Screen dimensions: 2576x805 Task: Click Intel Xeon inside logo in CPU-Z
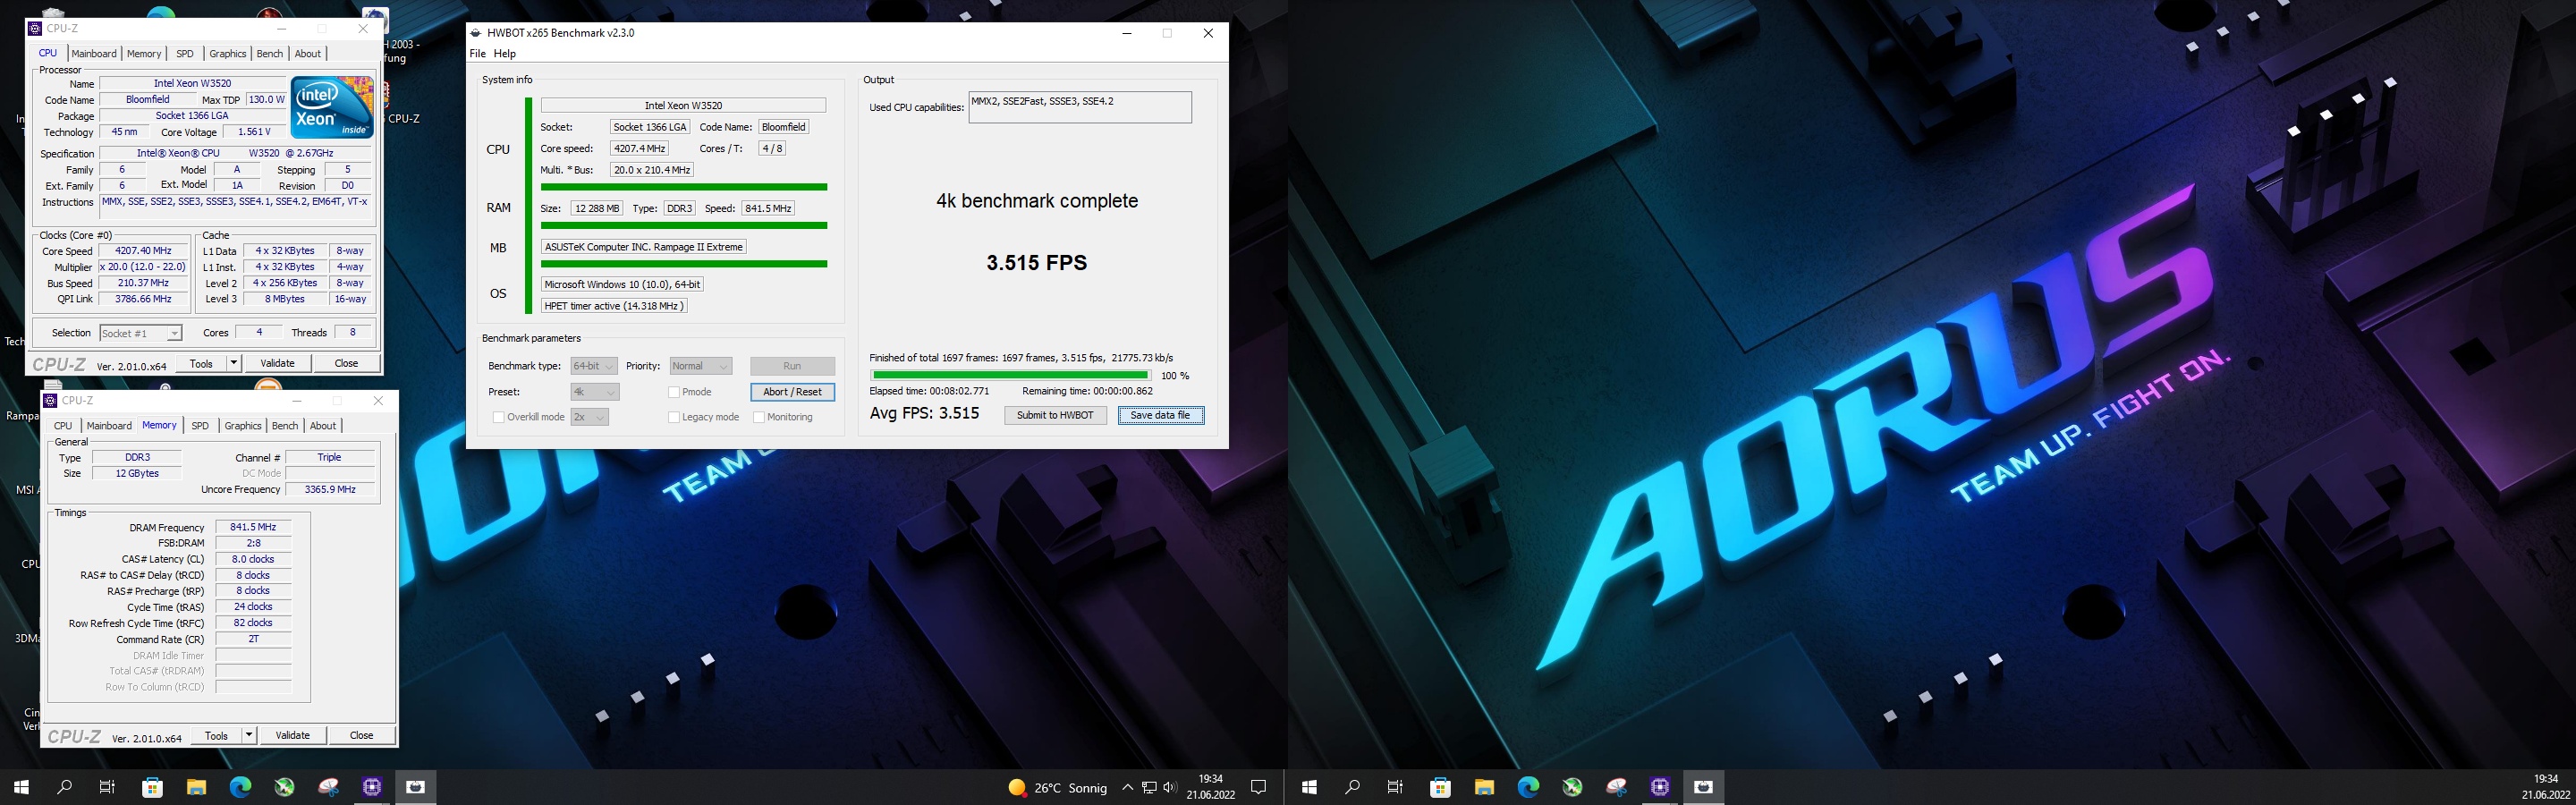[332, 107]
